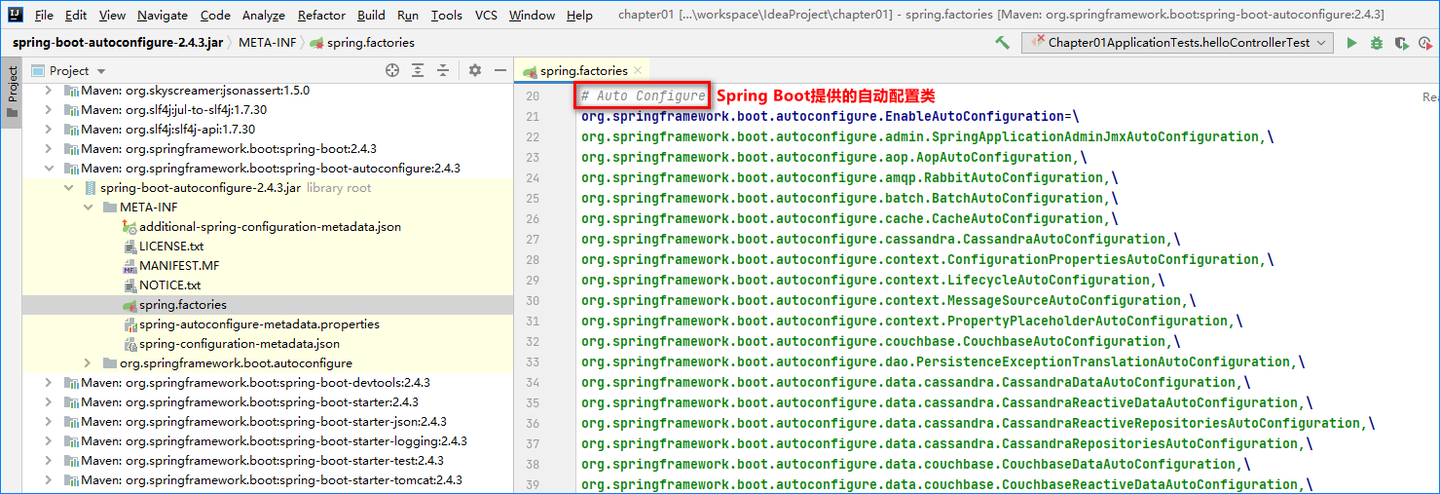The image size is (1440, 494).
Task: Select LICENSE.txt in the project tree
Action: click(163, 246)
